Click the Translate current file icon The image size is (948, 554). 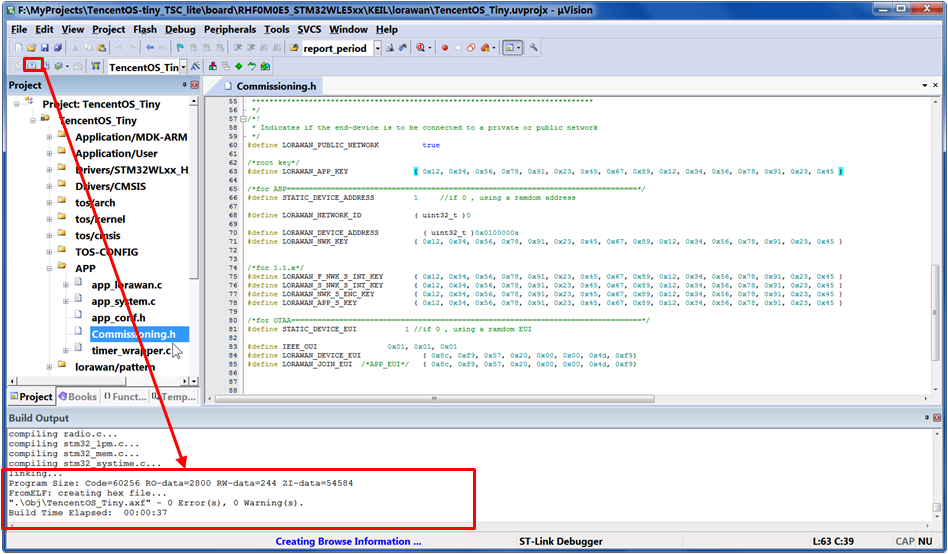click(18, 66)
